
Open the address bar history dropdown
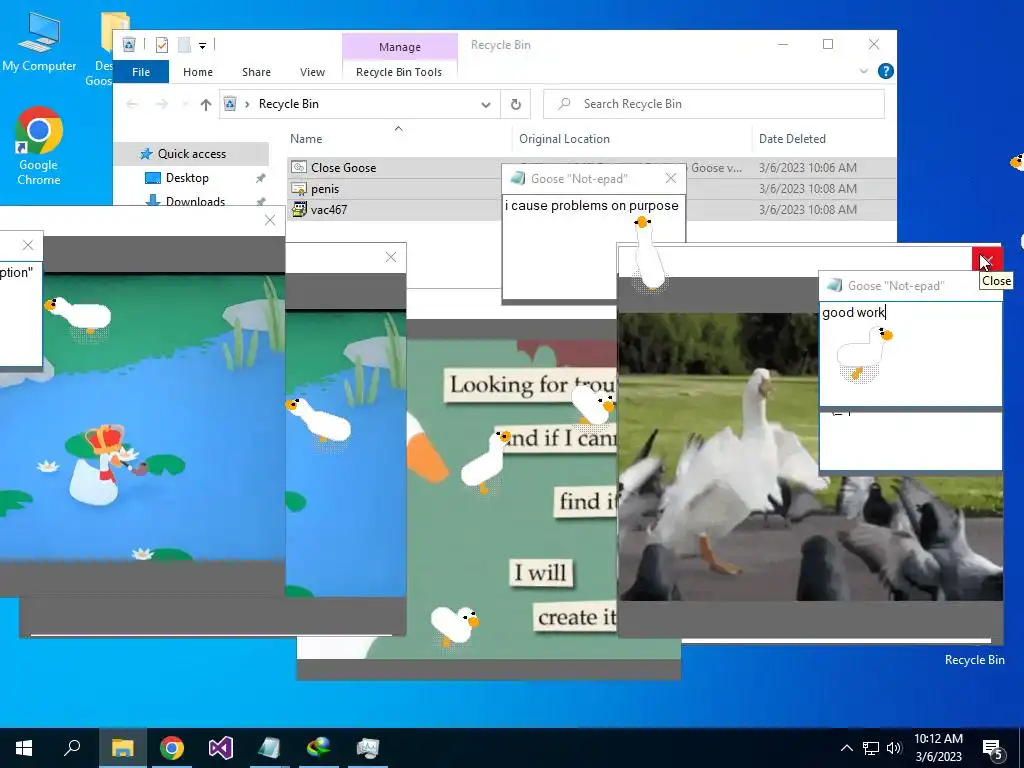[x=485, y=104]
